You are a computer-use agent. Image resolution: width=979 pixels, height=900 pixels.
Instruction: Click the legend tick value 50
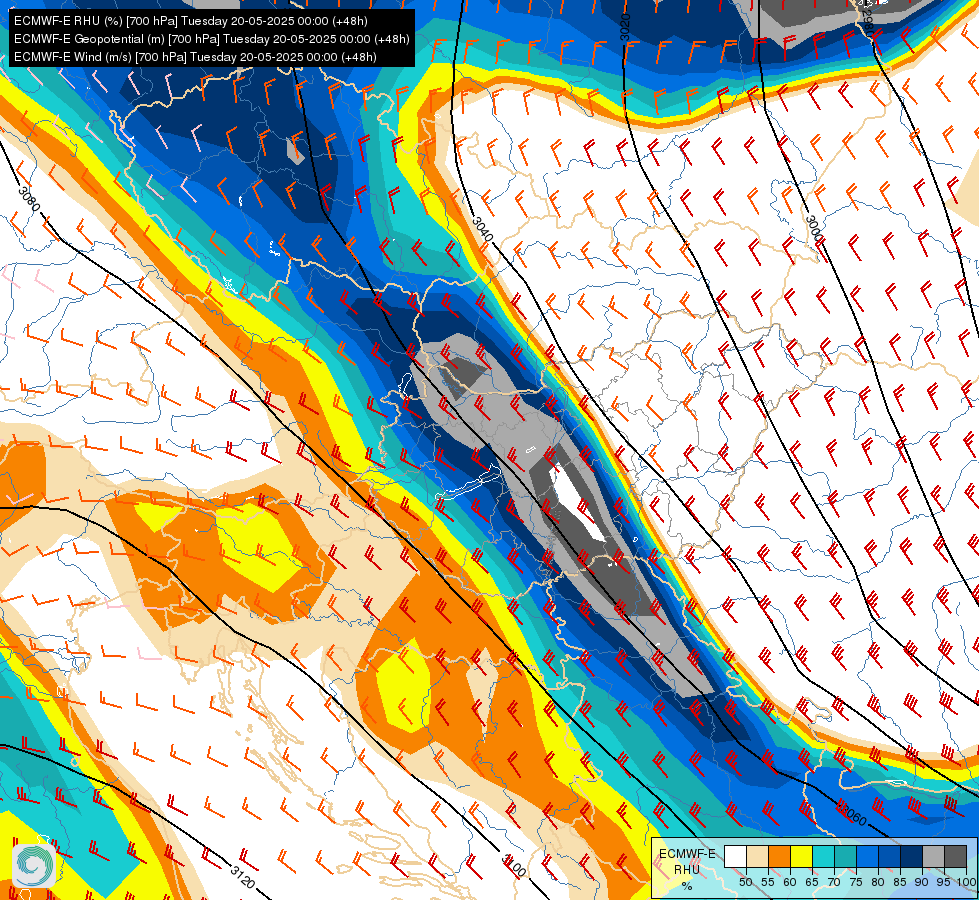pyautogui.click(x=745, y=882)
